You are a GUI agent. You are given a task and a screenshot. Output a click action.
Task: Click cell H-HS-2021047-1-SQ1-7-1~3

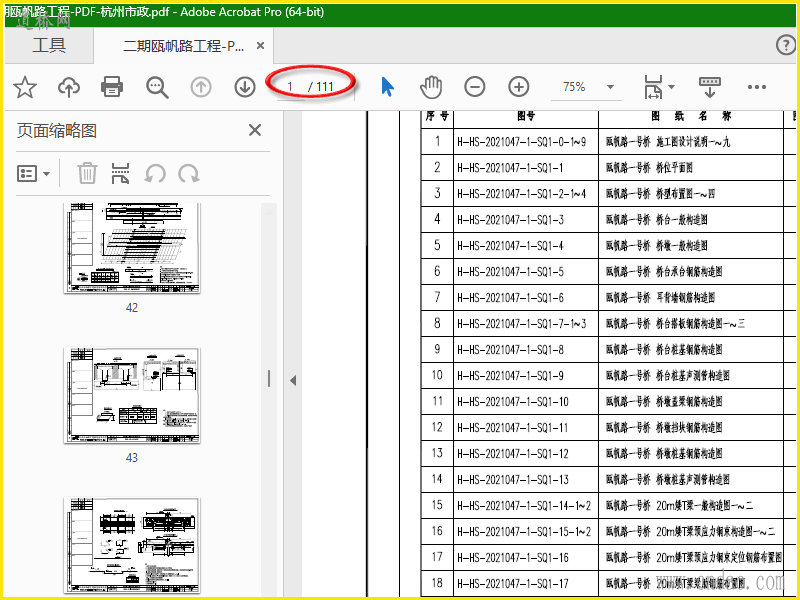click(x=526, y=323)
